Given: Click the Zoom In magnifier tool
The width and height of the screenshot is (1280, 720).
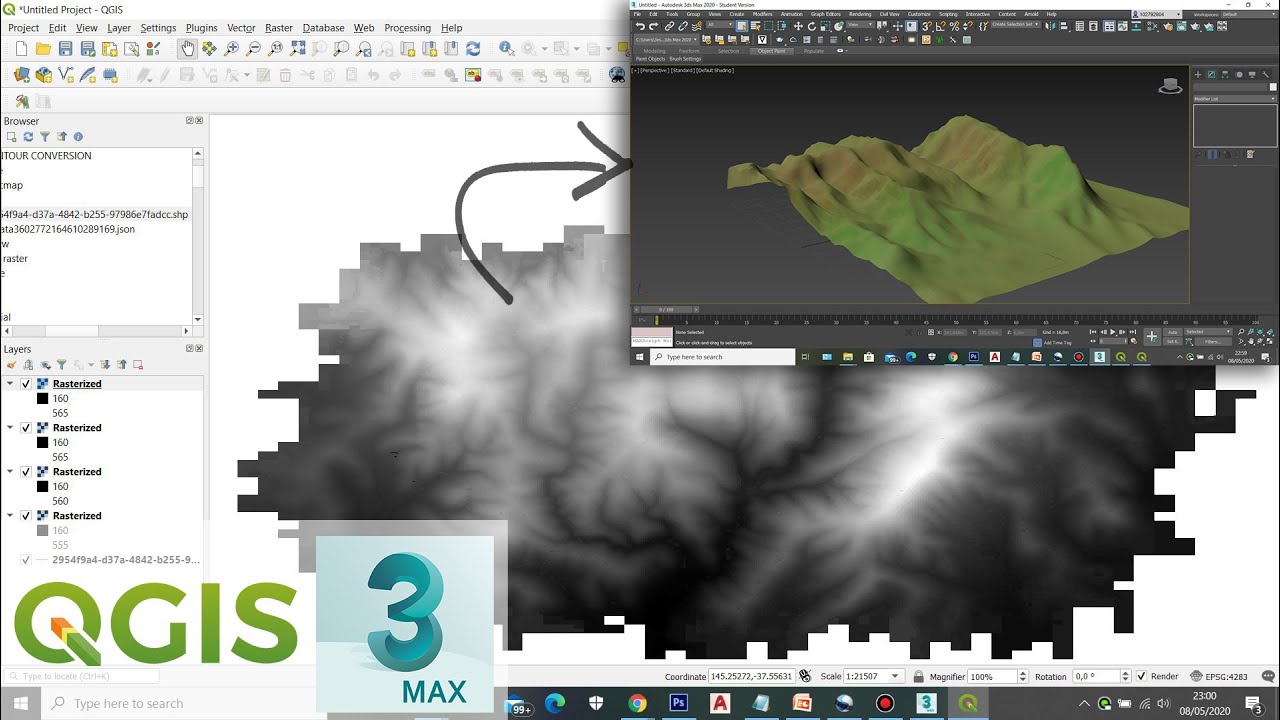Looking at the screenshot, I should [x=232, y=48].
